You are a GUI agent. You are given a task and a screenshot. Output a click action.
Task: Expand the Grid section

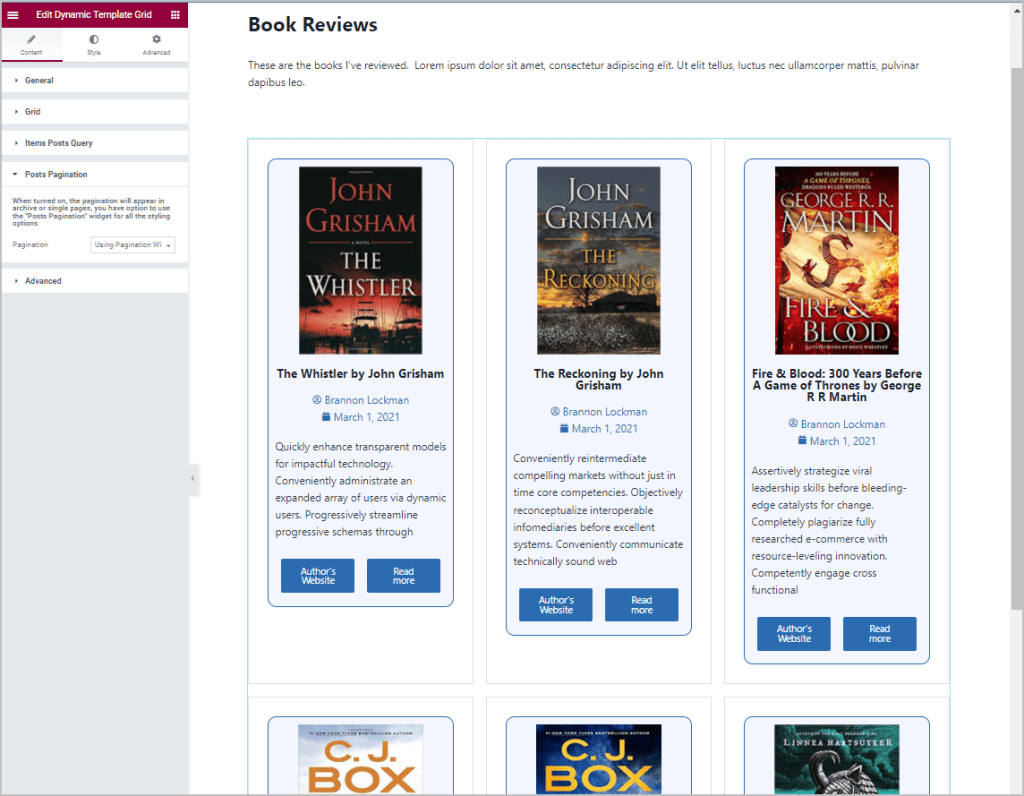[95, 112]
